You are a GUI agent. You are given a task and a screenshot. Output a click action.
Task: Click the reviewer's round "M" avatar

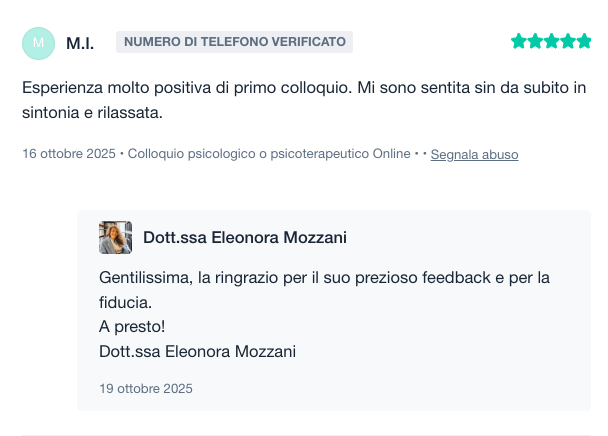pyautogui.click(x=38, y=42)
